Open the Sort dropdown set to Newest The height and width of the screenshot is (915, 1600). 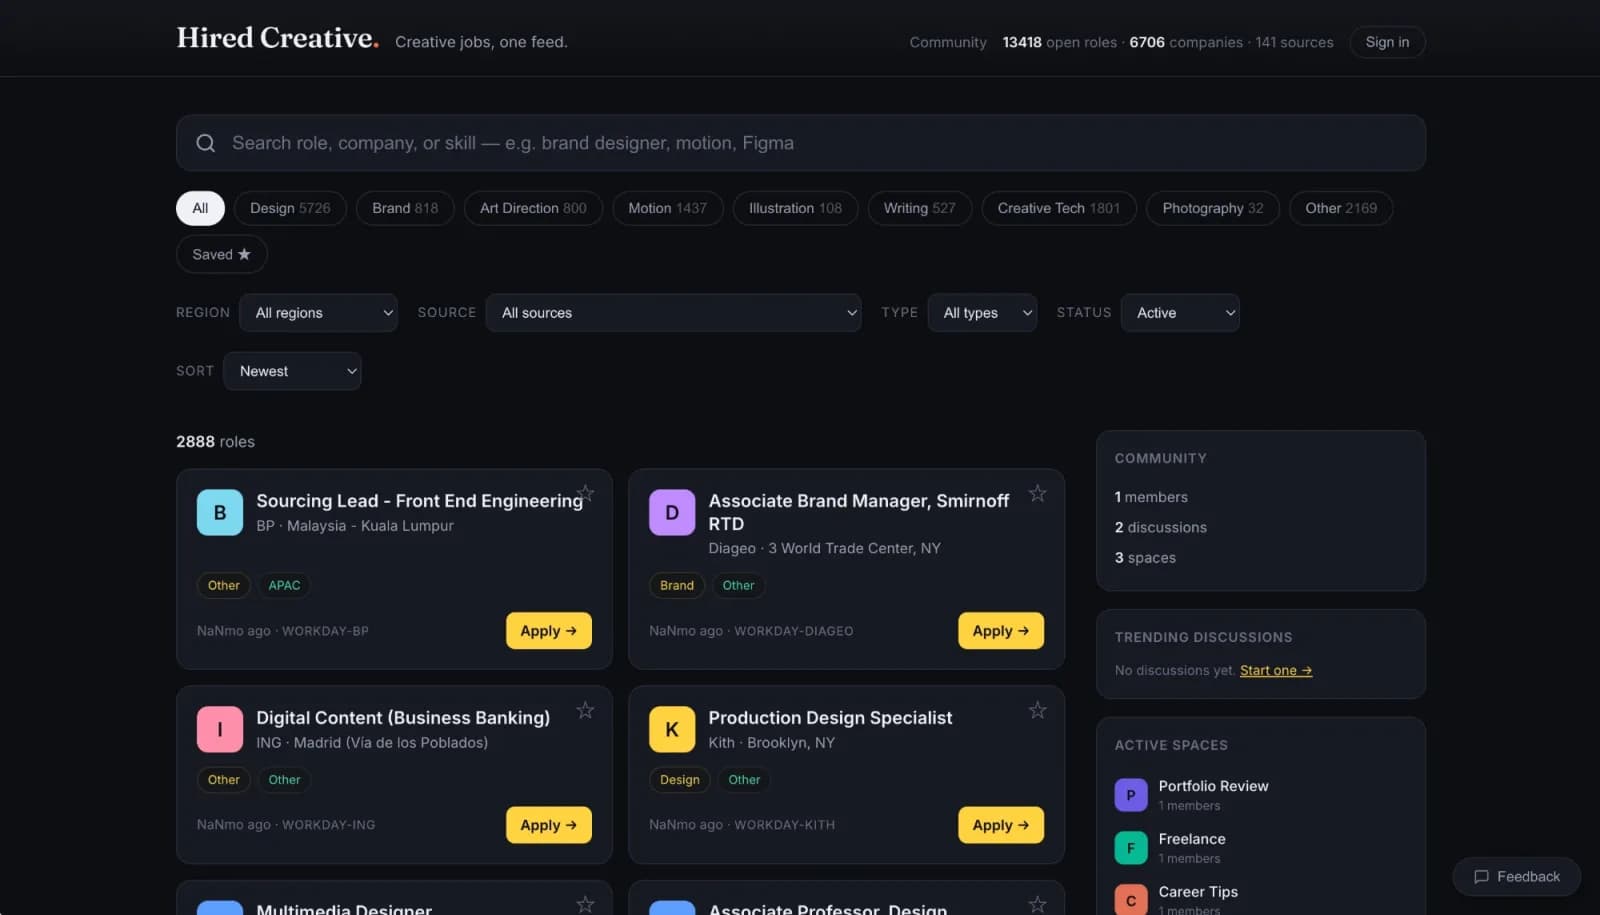pos(292,371)
